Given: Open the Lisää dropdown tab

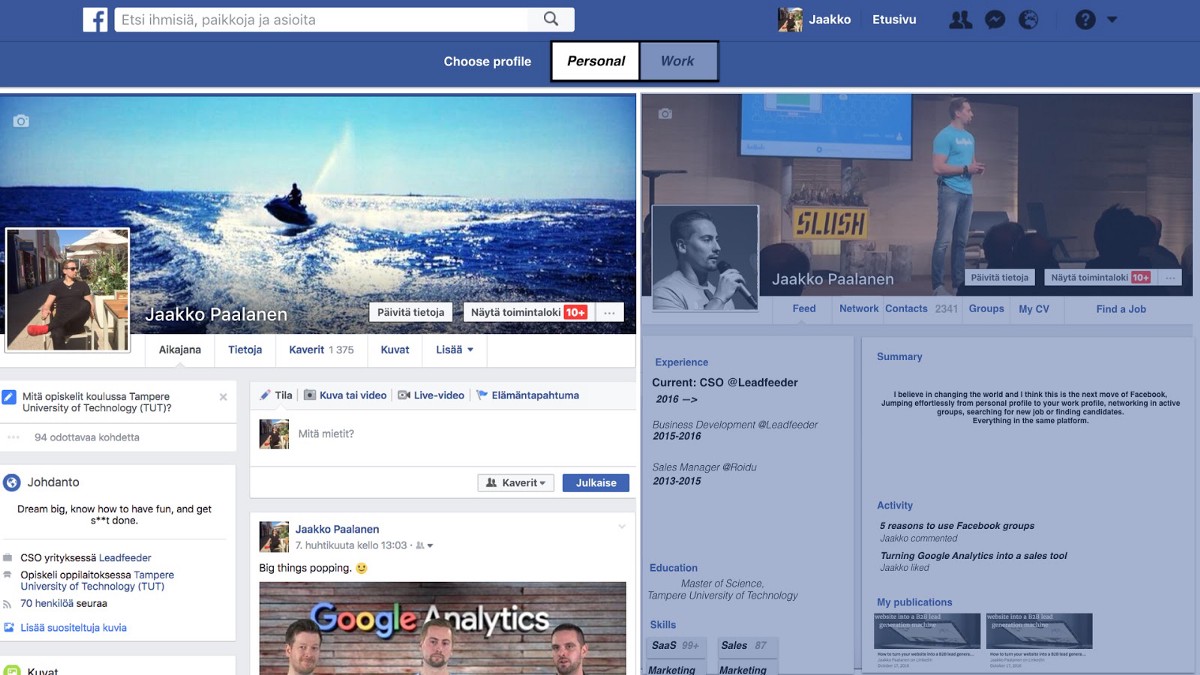Looking at the screenshot, I should 455,350.
